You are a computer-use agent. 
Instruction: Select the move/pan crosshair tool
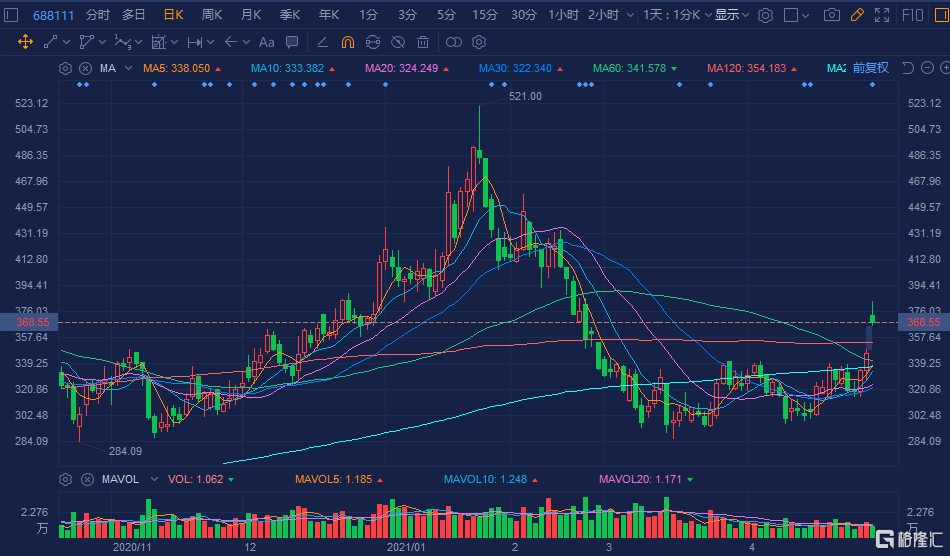click(x=25, y=42)
